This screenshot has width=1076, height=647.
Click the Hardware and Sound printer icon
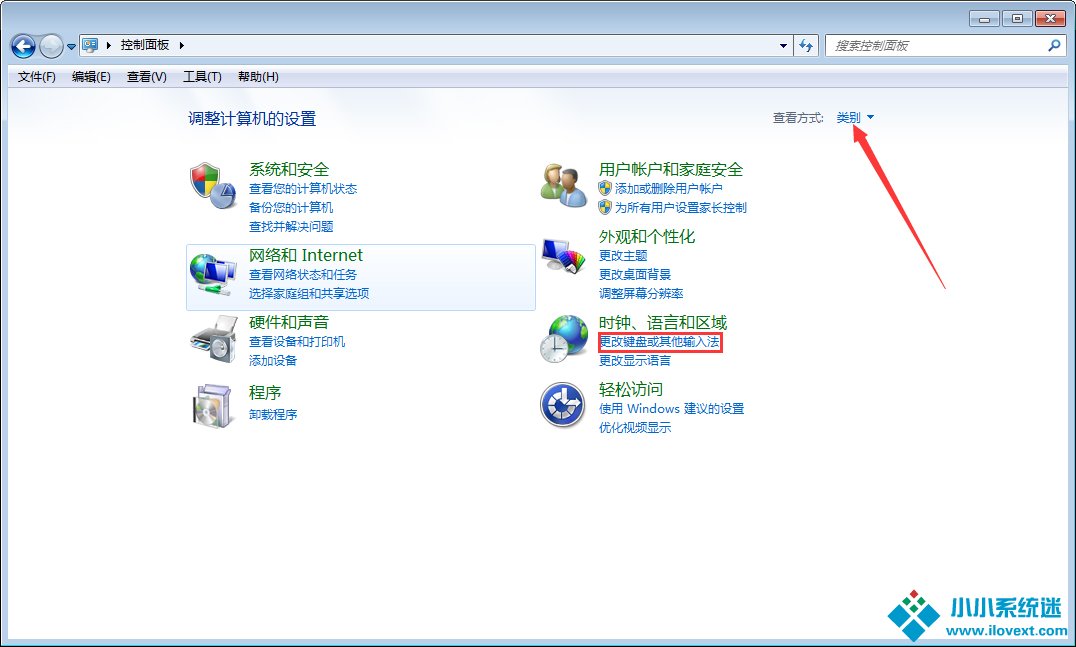[x=213, y=339]
